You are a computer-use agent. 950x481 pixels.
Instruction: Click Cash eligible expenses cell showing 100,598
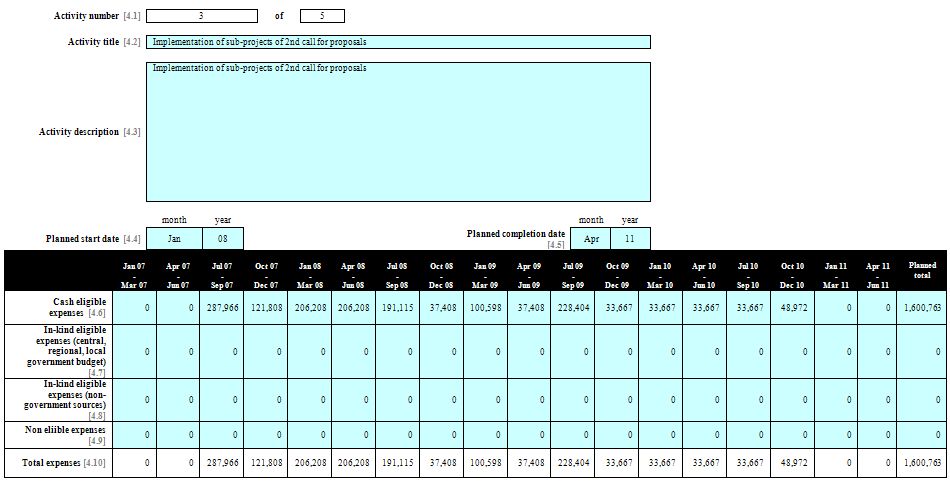click(x=484, y=308)
